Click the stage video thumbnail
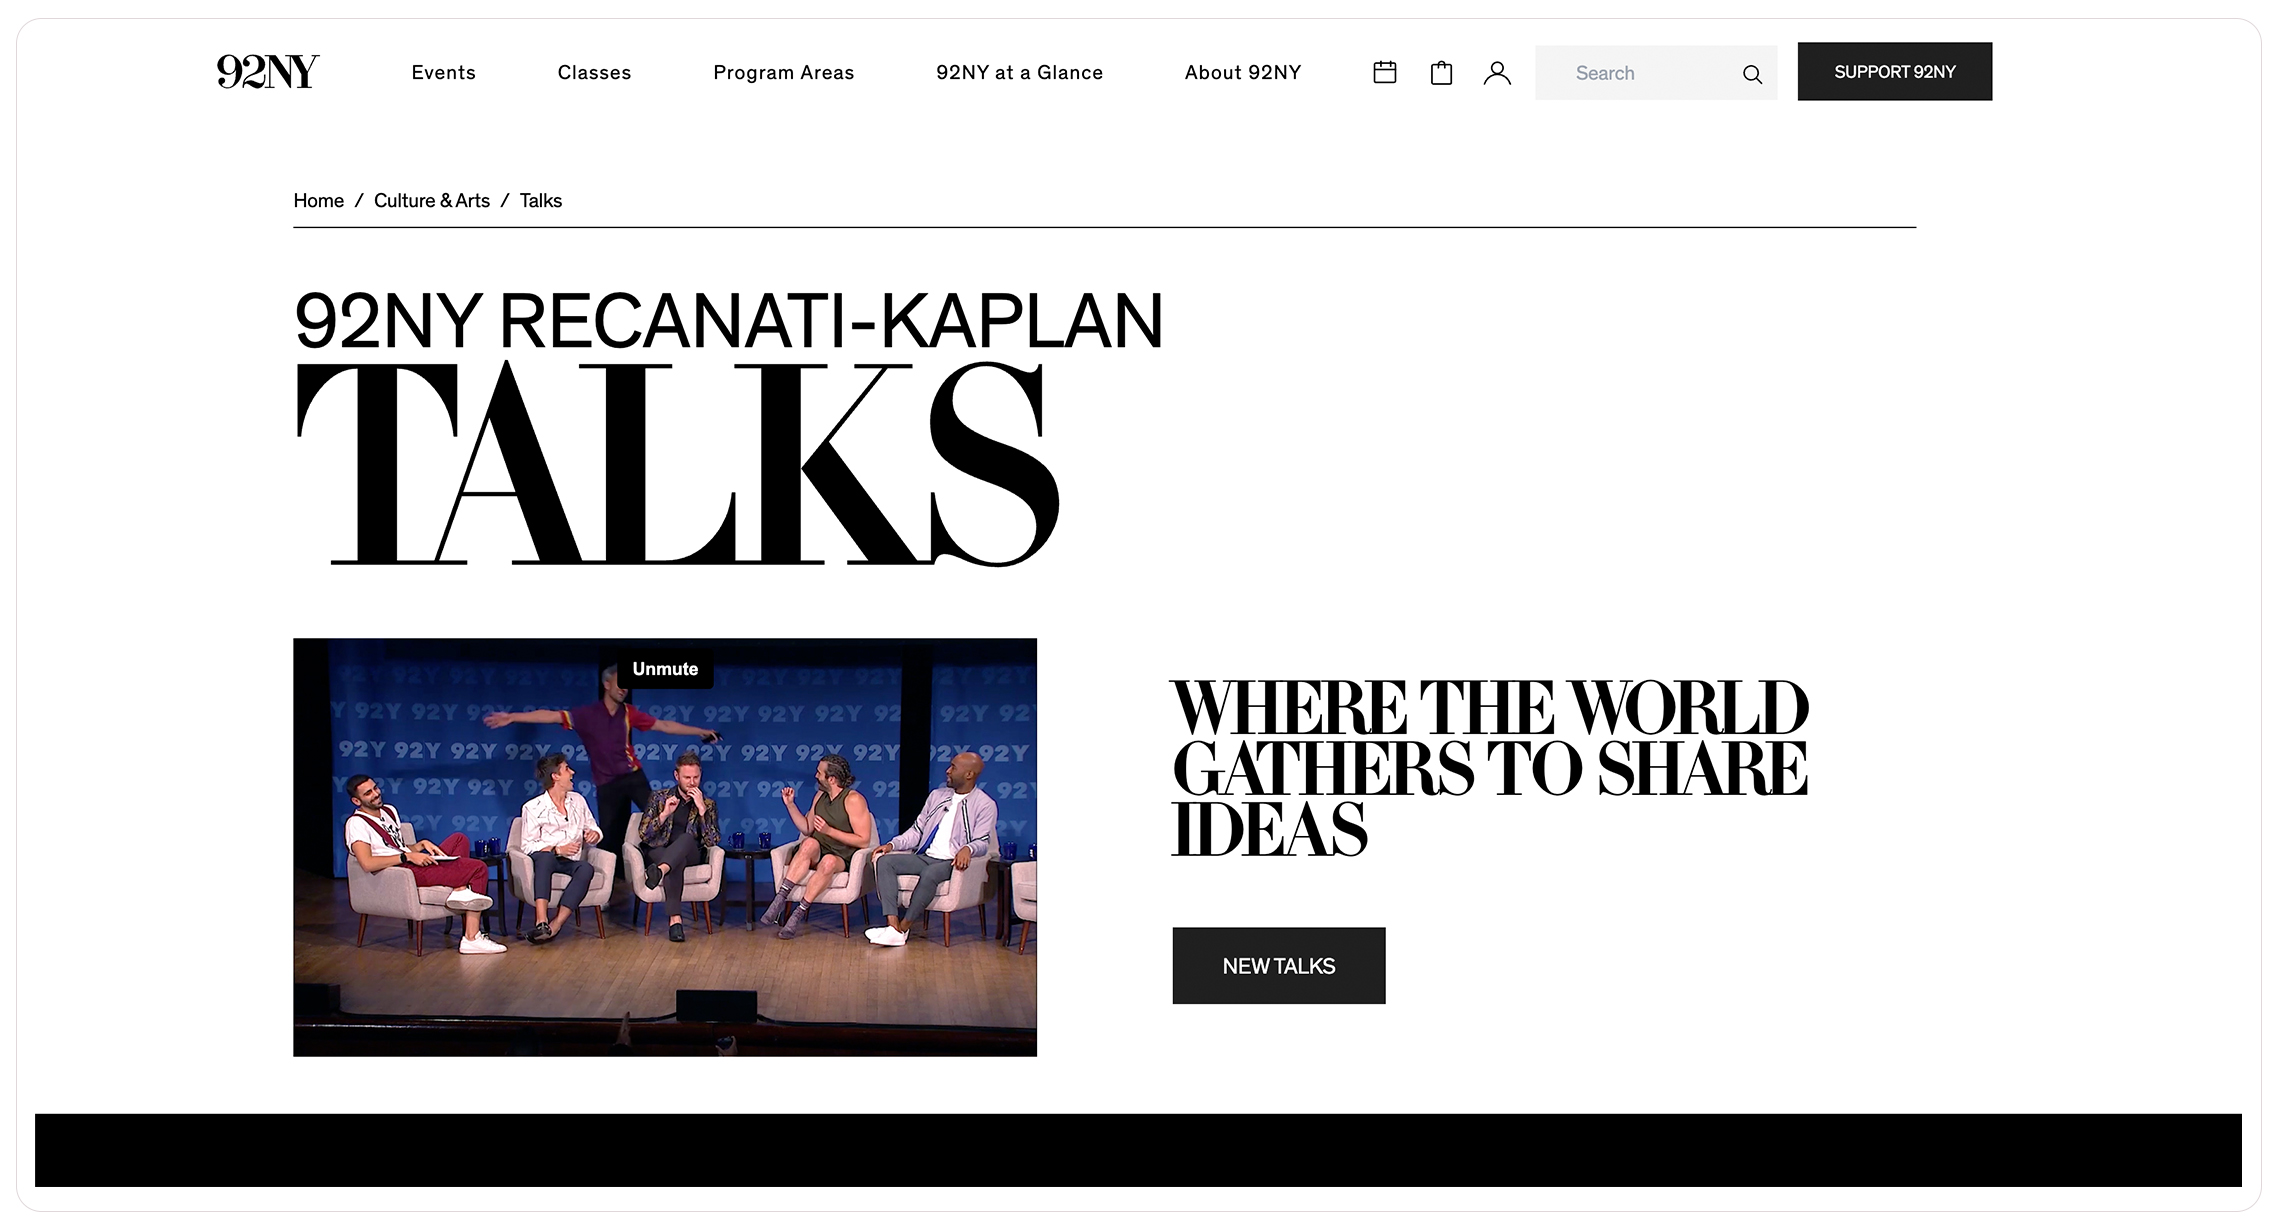The width and height of the screenshot is (2279, 1232). pyautogui.click(x=665, y=846)
